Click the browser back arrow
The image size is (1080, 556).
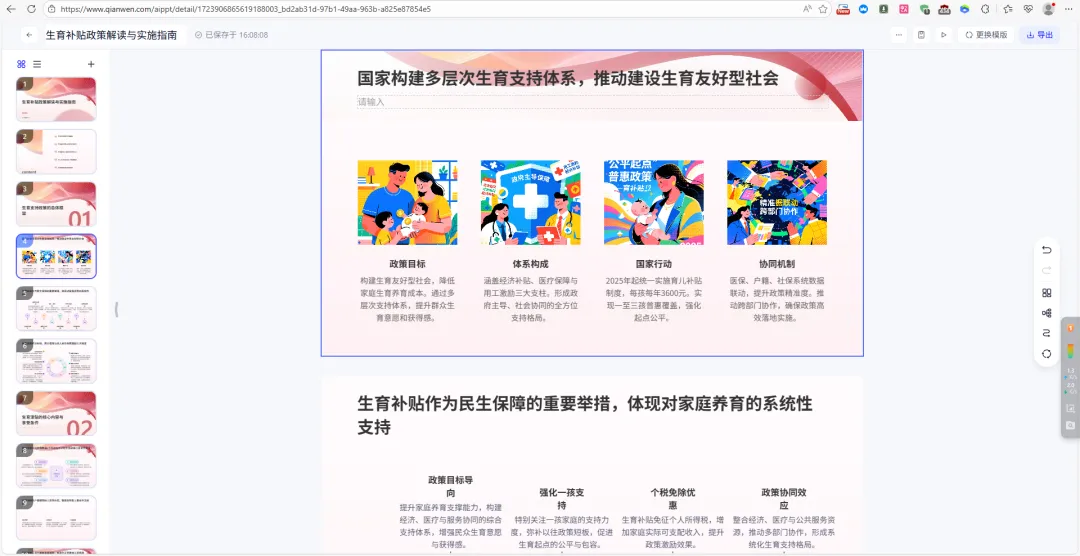pyautogui.click(x=11, y=9)
